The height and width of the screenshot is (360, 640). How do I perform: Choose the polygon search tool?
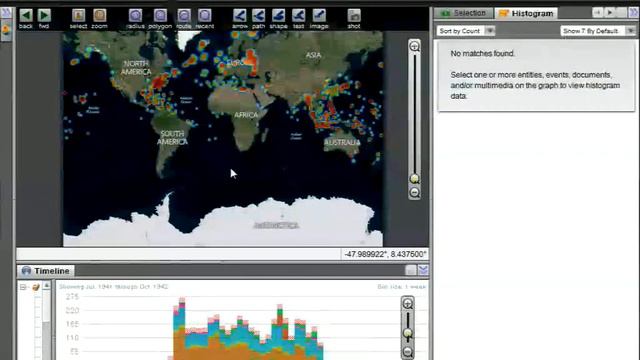point(160,19)
